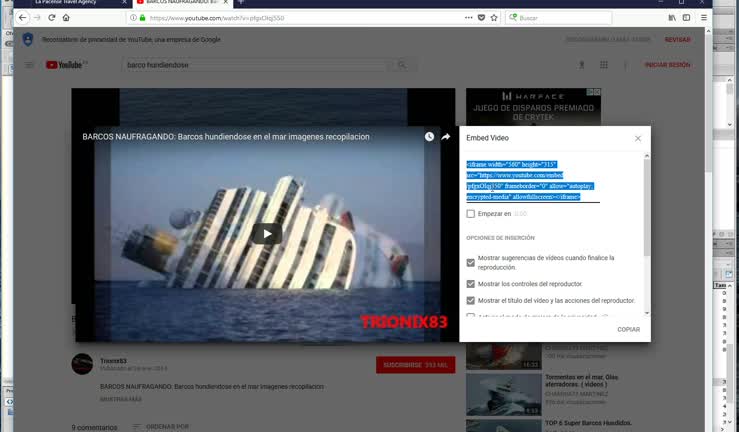Bookmark this page with the star icon
Screen dimensions: 739x432
[x=494, y=17]
